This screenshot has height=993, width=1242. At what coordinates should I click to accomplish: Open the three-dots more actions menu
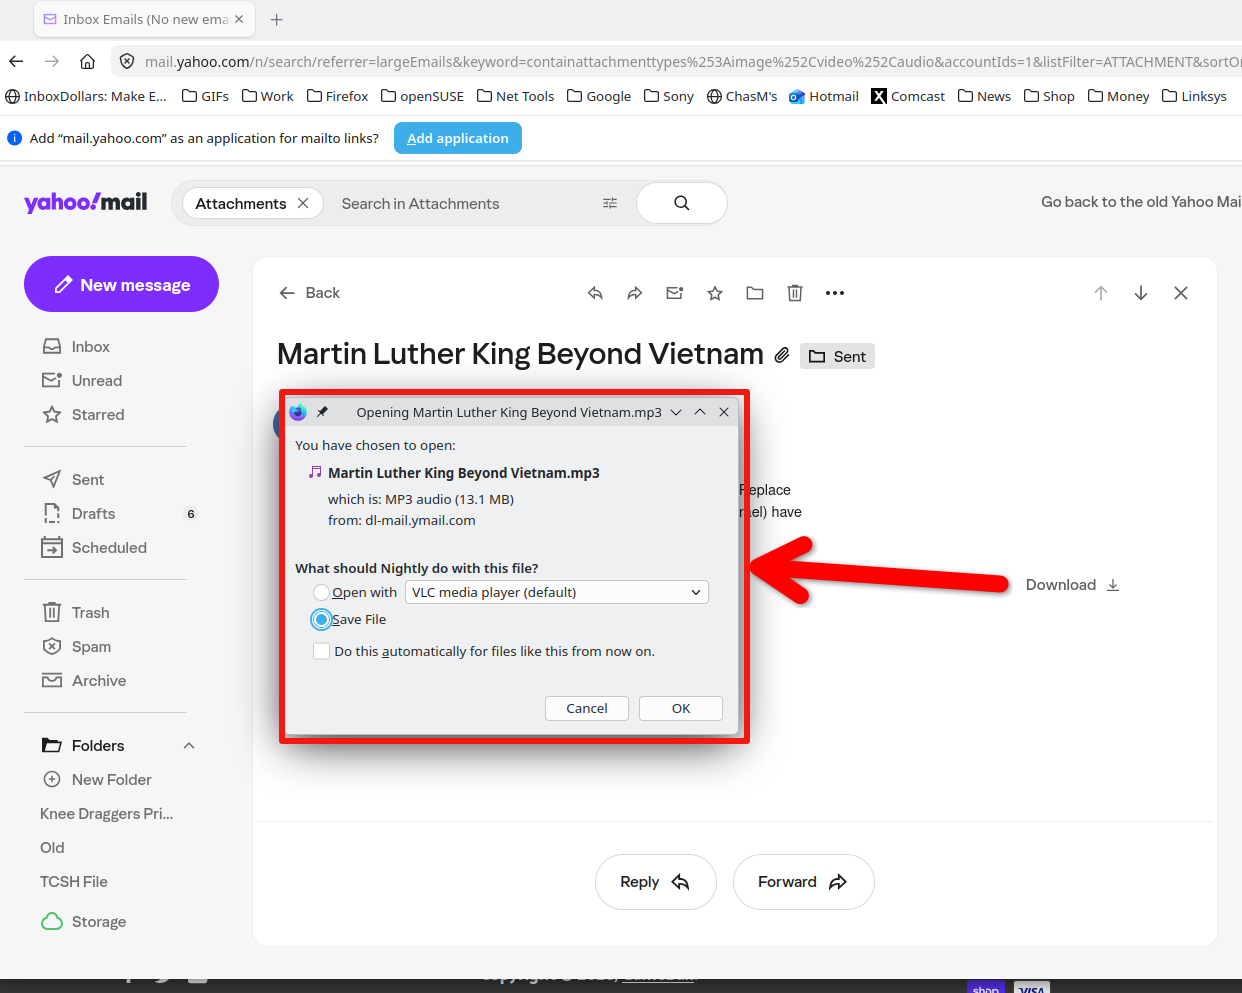[x=835, y=293]
